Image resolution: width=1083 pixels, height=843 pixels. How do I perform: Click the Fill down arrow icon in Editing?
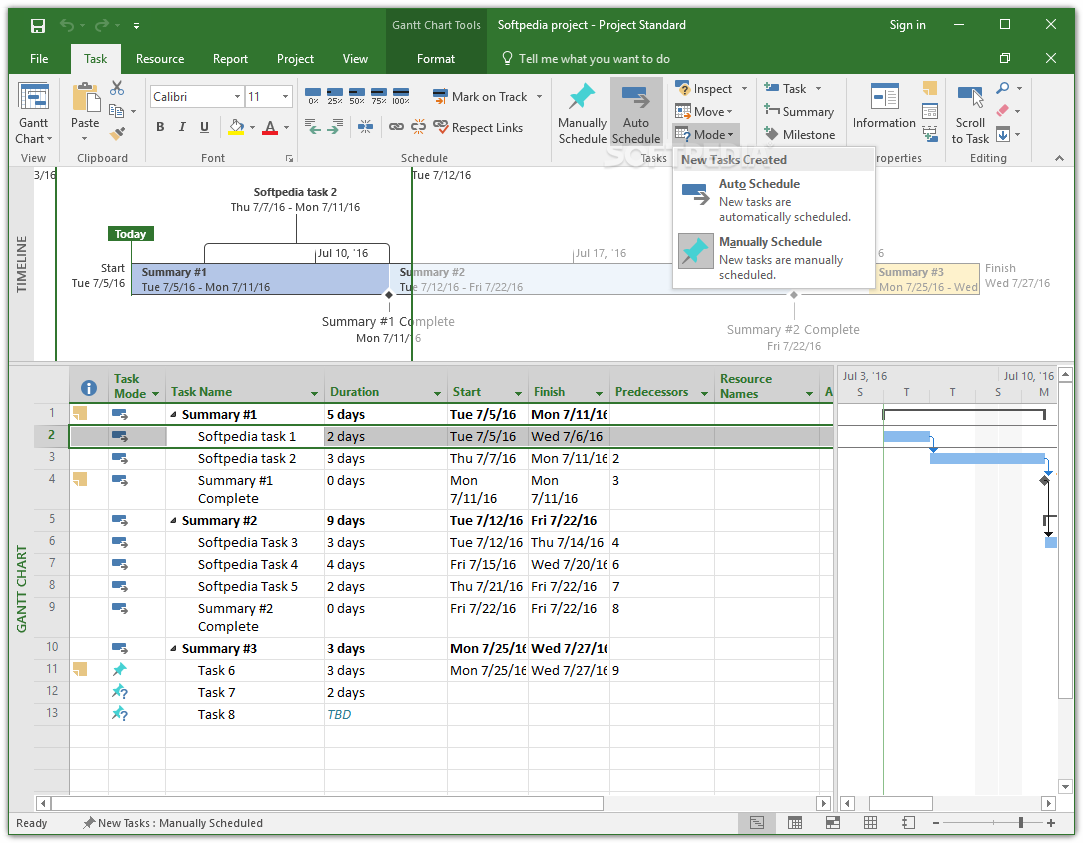point(1004,134)
